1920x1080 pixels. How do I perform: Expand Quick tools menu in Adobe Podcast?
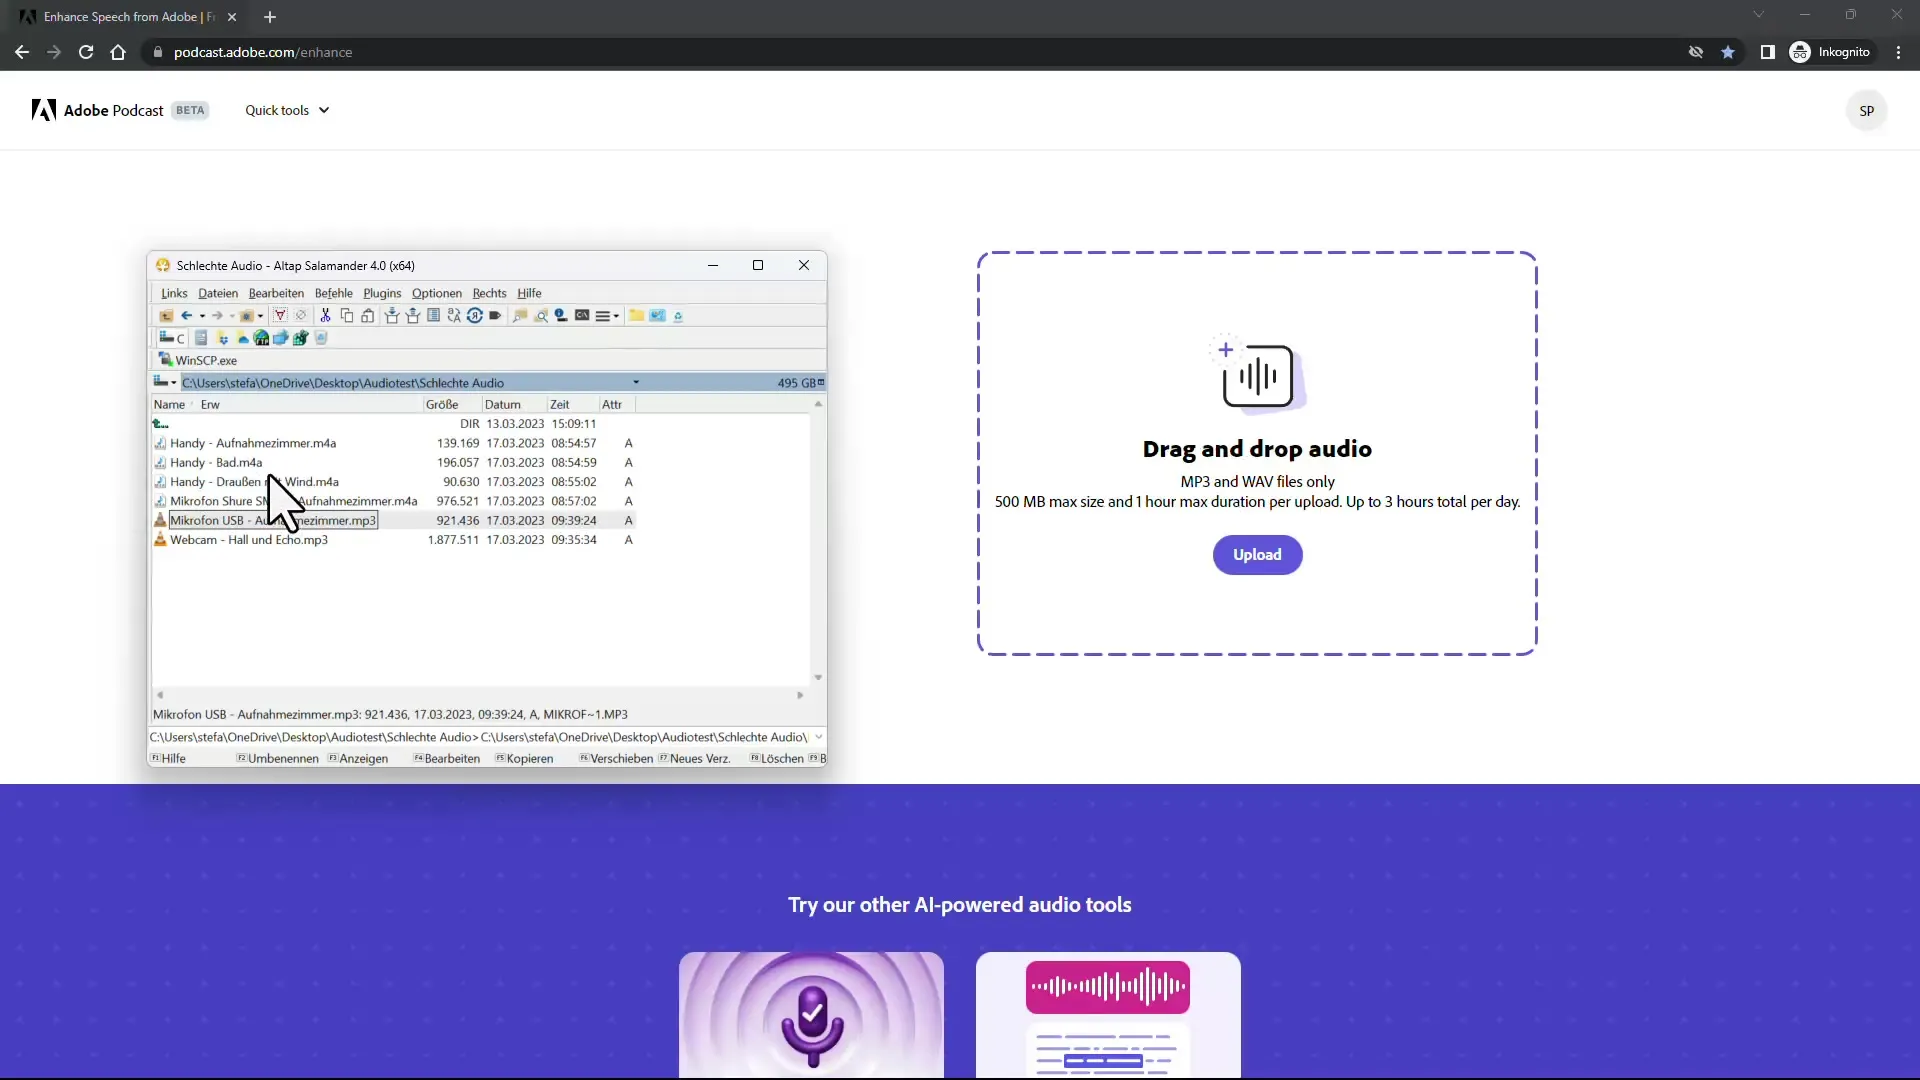pos(286,109)
